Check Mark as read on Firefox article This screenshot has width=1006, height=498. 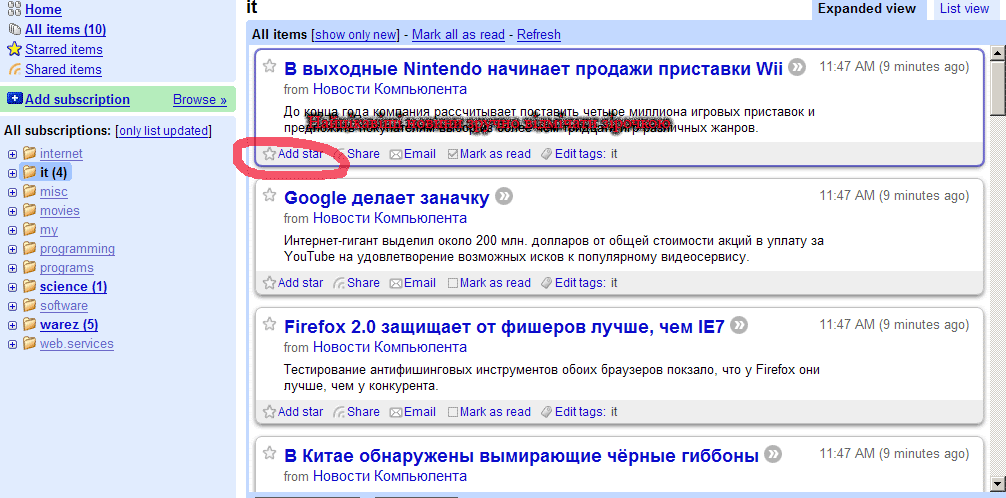coord(452,412)
